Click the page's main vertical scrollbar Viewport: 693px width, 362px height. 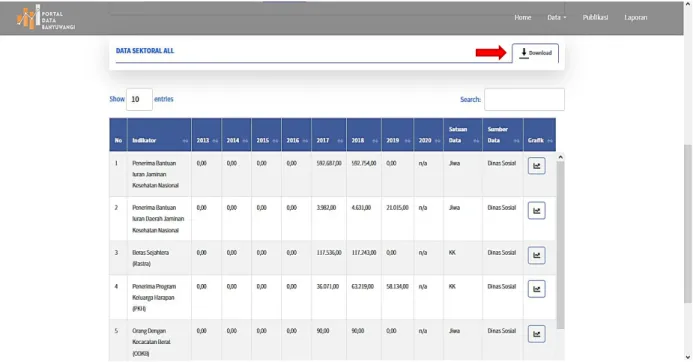coord(688,223)
